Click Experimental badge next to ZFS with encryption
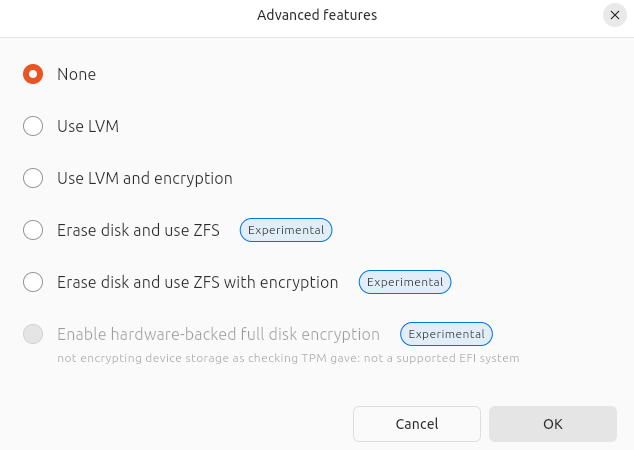This screenshot has height=450, width=634. pyautogui.click(x=405, y=282)
